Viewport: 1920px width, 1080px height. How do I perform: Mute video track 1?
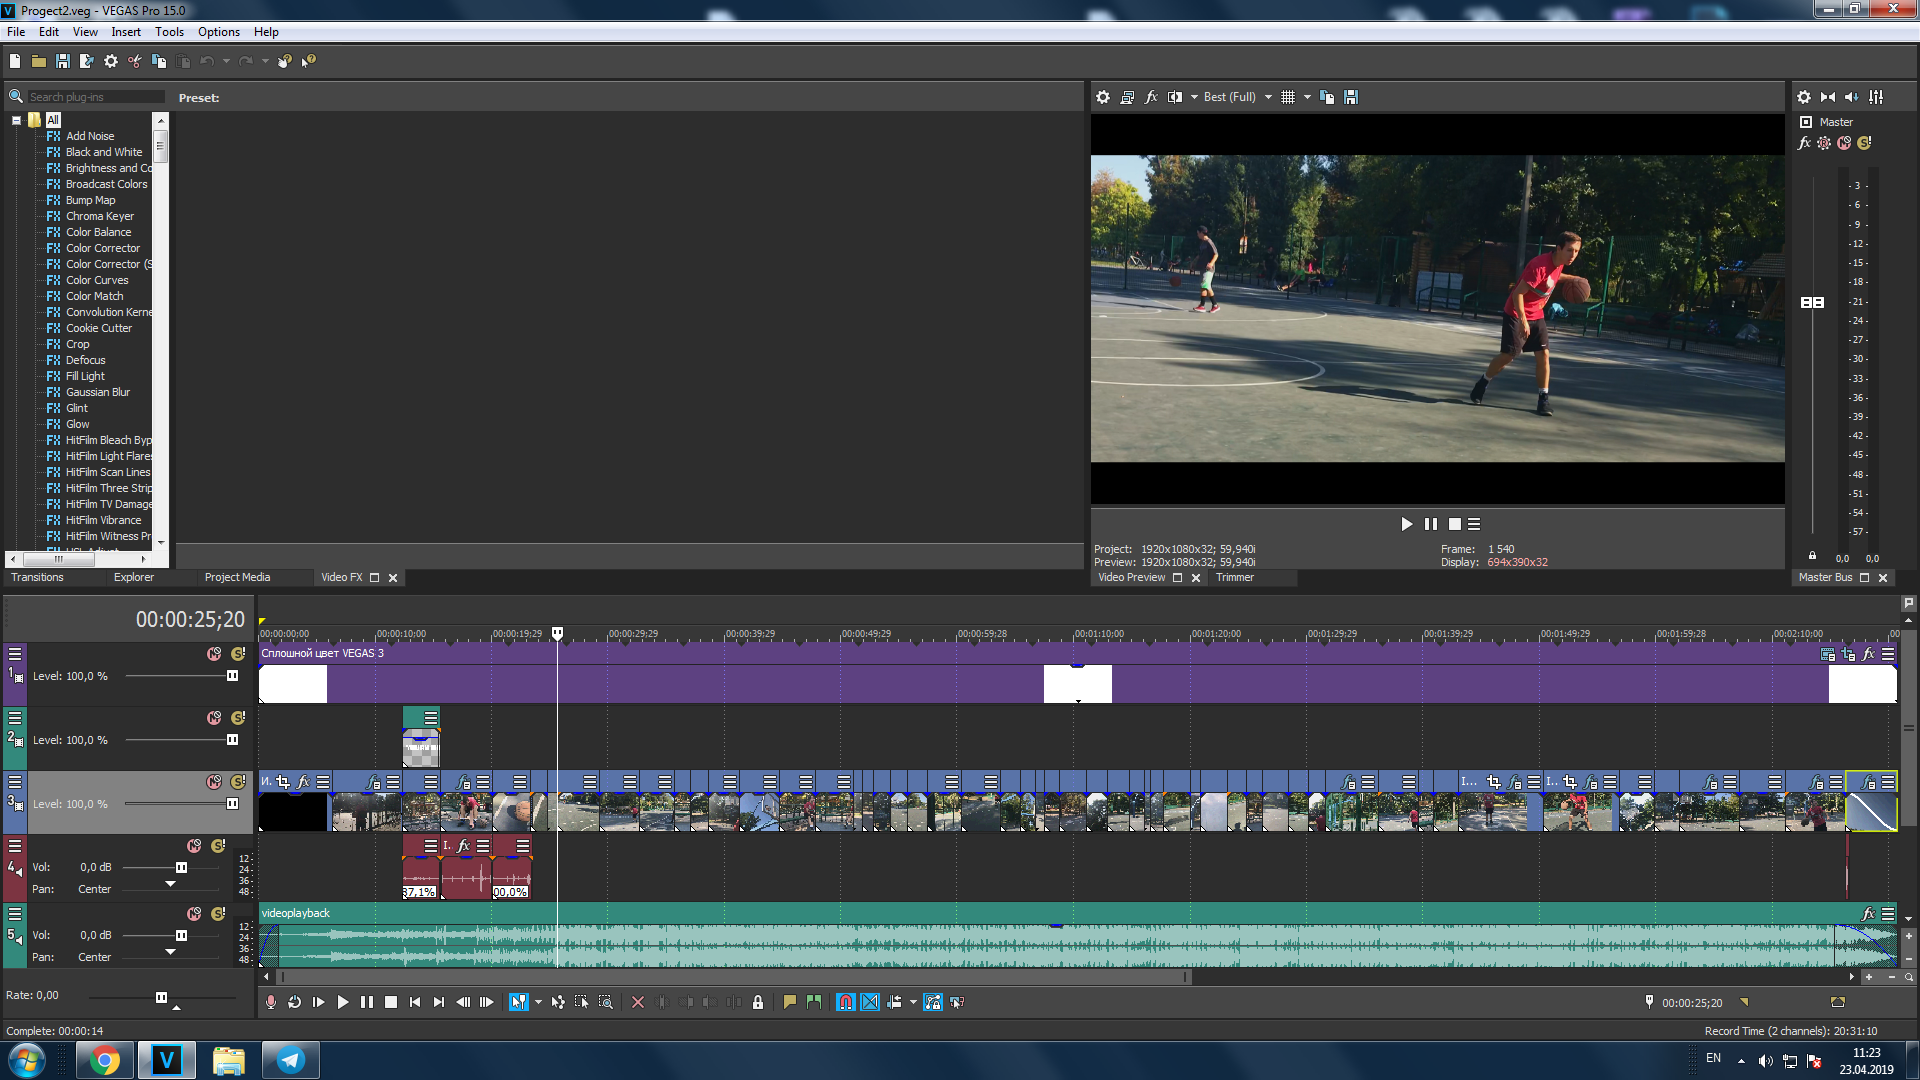(214, 654)
